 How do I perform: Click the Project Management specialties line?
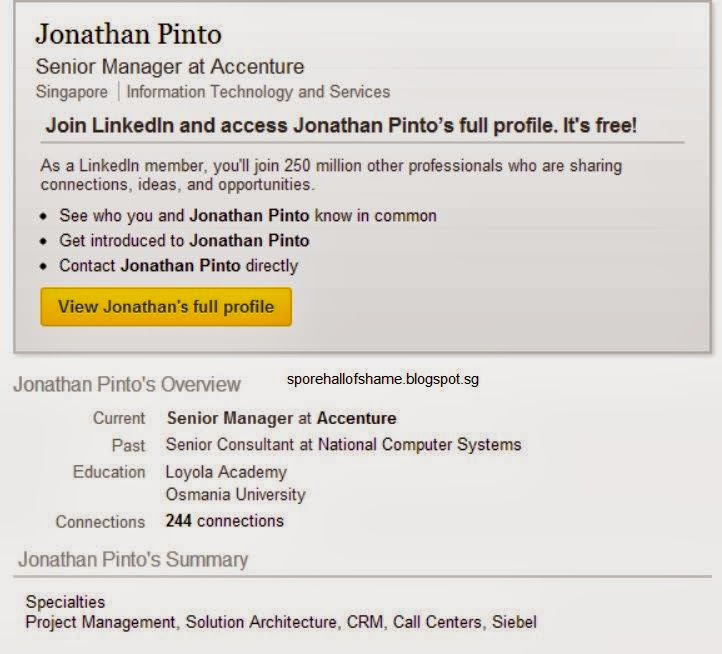coord(280,622)
